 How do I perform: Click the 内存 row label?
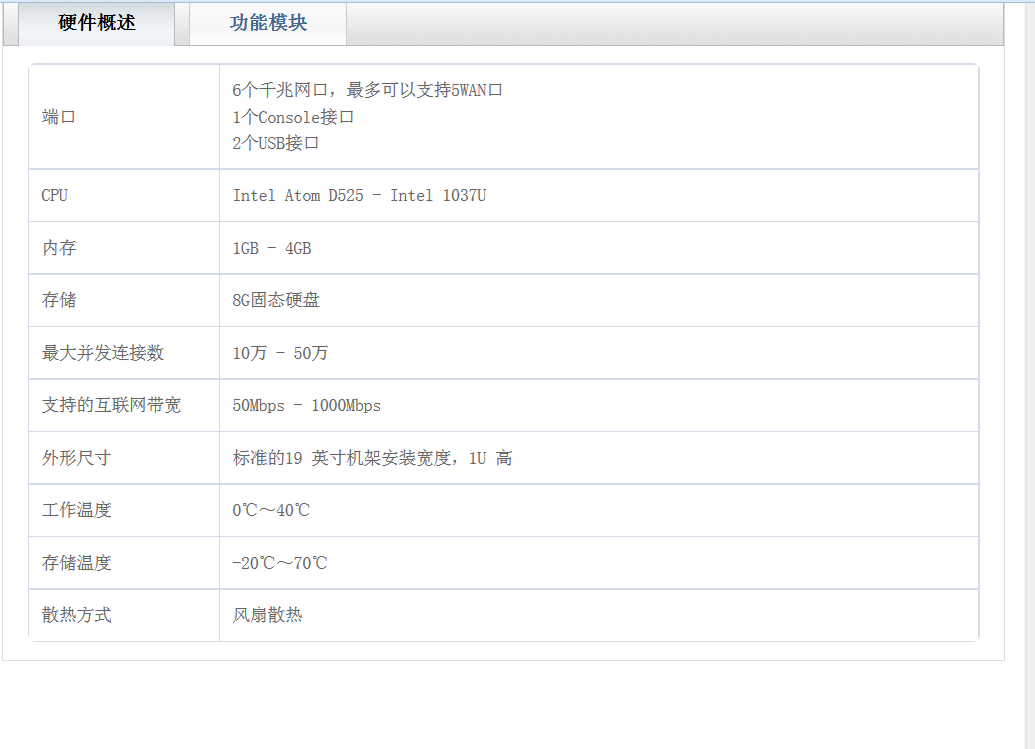click(59, 248)
